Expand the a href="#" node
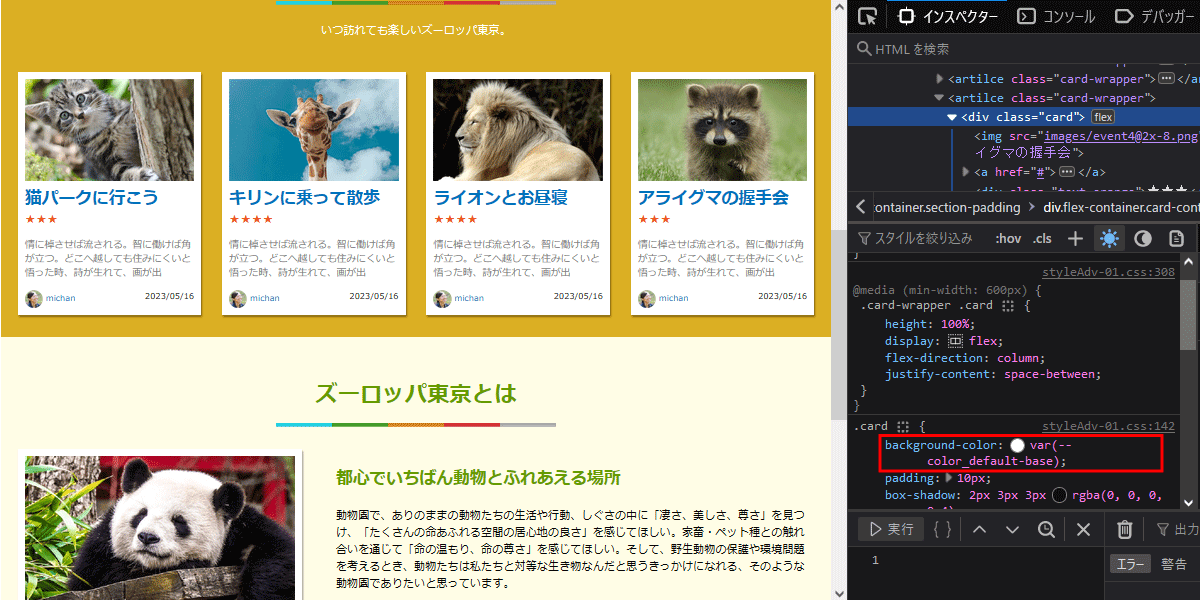The width and height of the screenshot is (1200, 600). click(x=966, y=172)
